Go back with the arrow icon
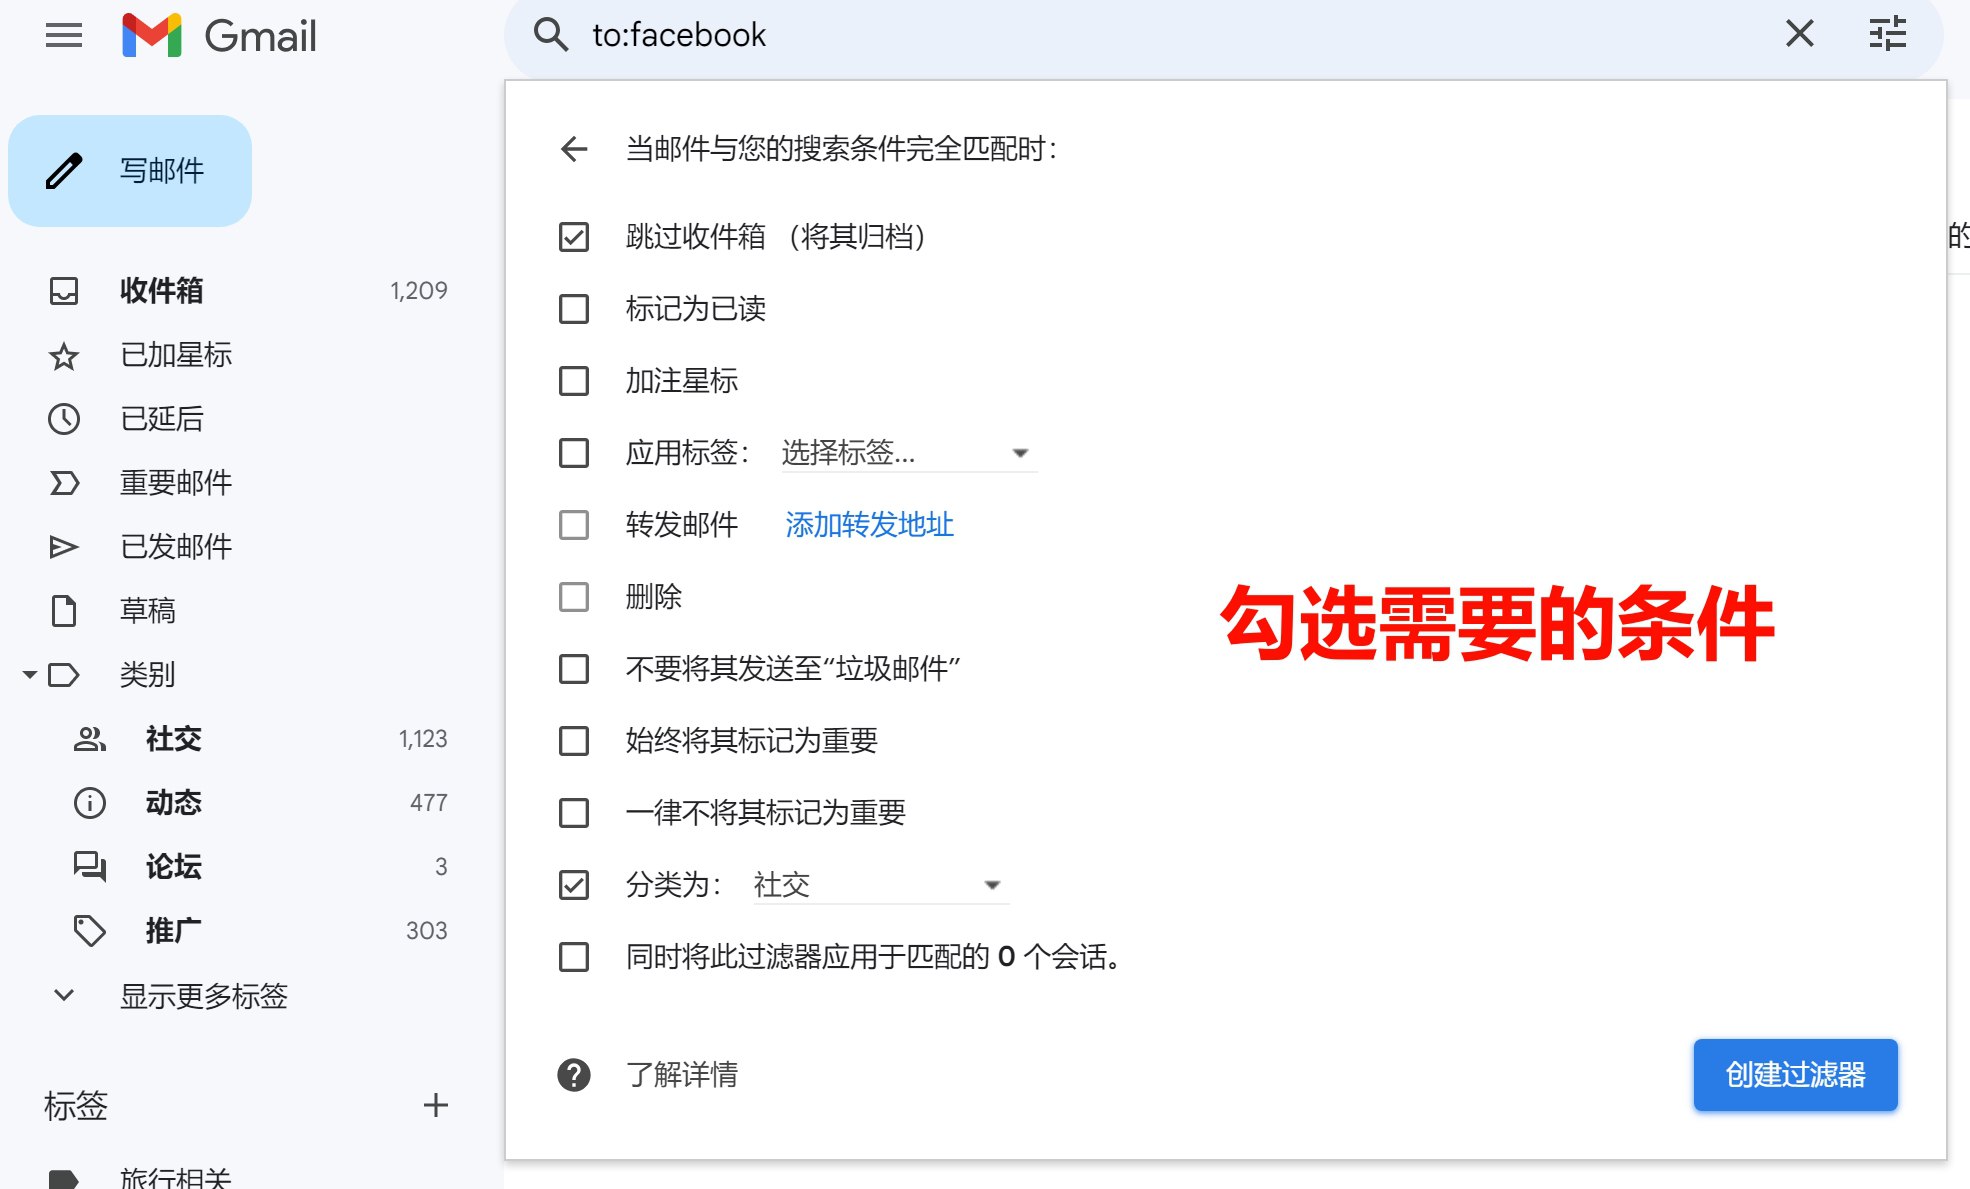This screenshot has width=1970, height=1189. [x=574, y=149]
